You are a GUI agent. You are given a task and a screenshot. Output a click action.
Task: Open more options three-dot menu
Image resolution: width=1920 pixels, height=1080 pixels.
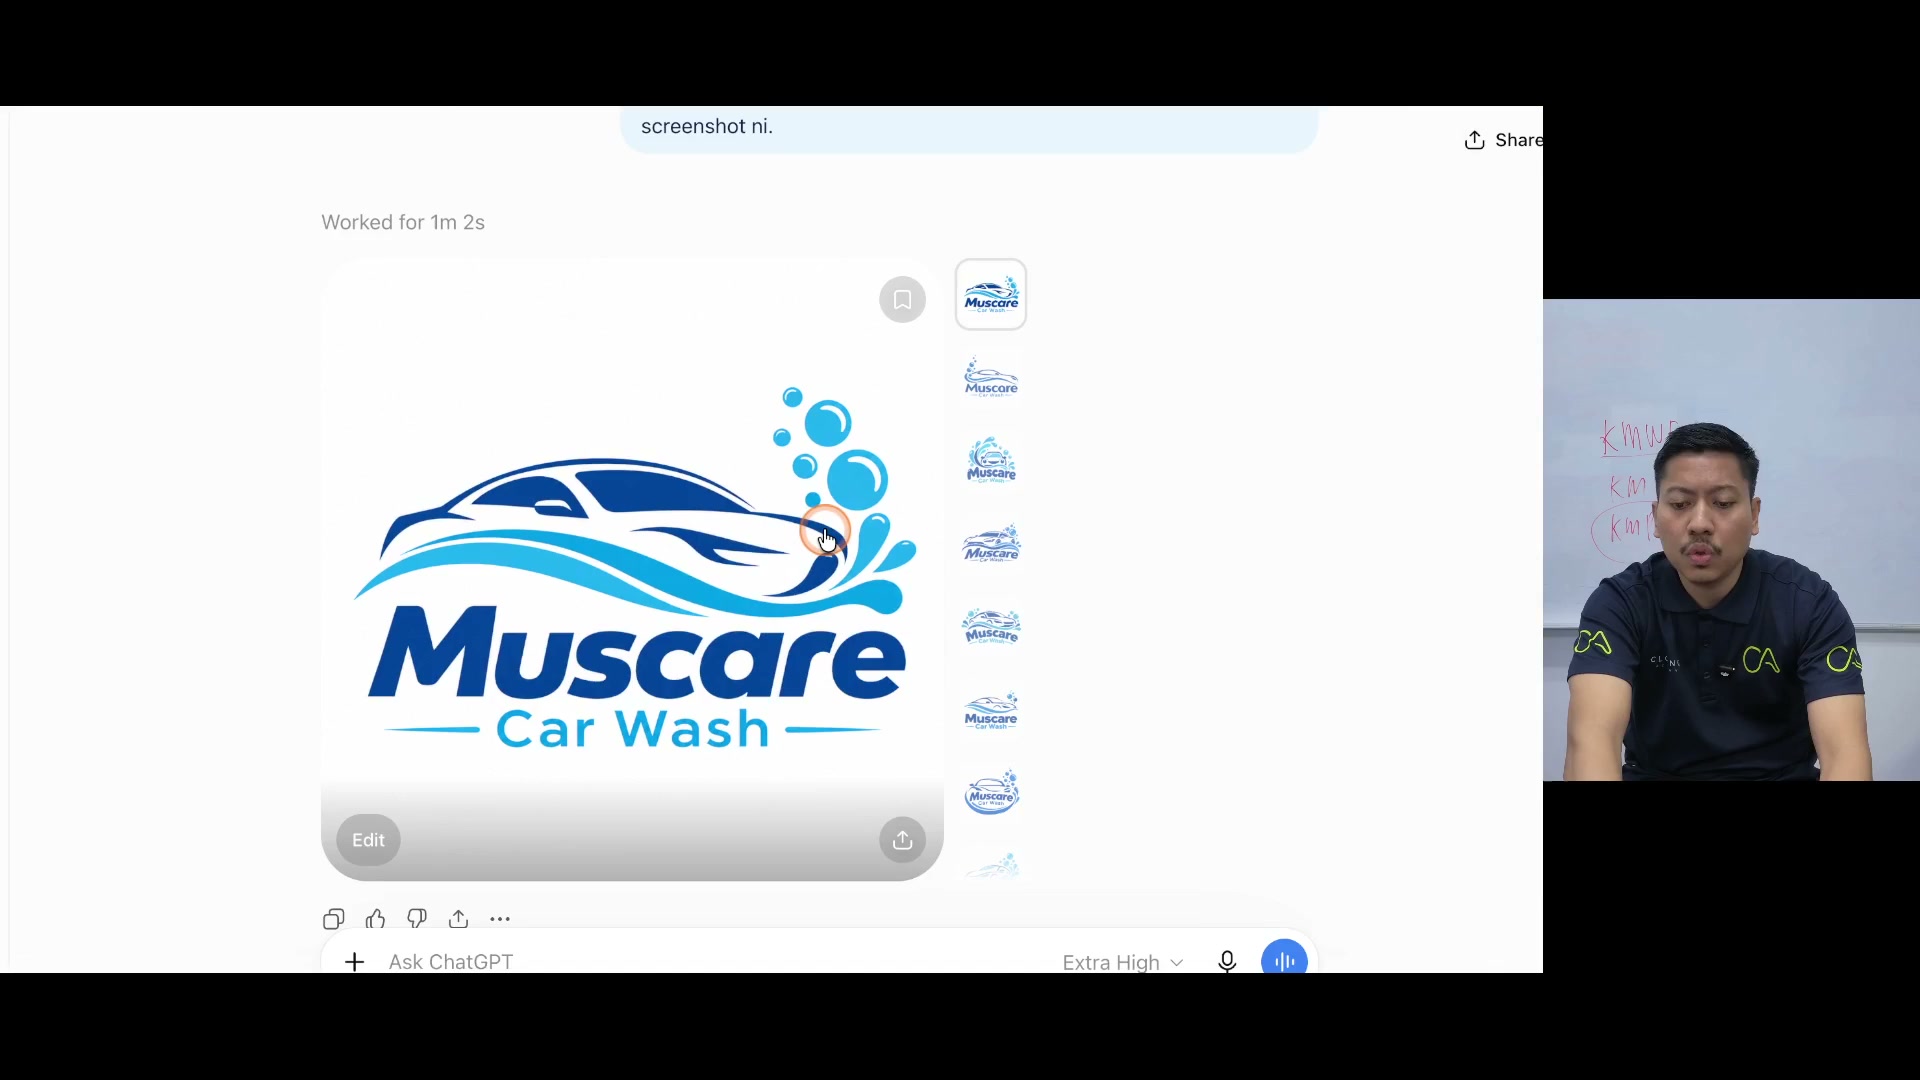coord(500,919)
